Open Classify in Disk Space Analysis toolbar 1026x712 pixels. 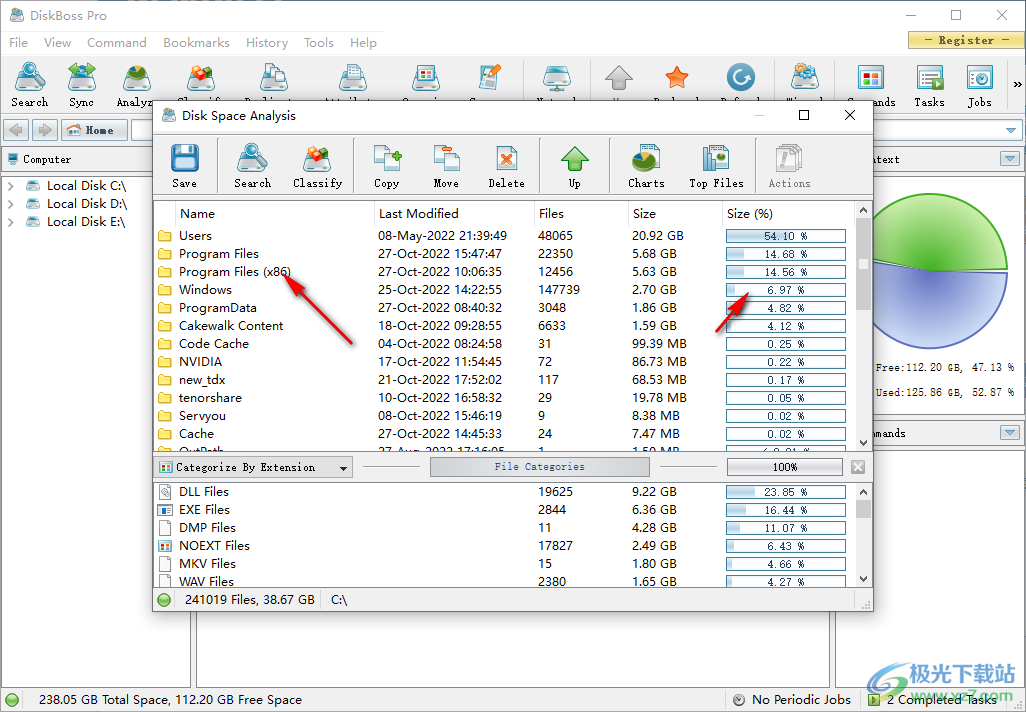[317, 166]
